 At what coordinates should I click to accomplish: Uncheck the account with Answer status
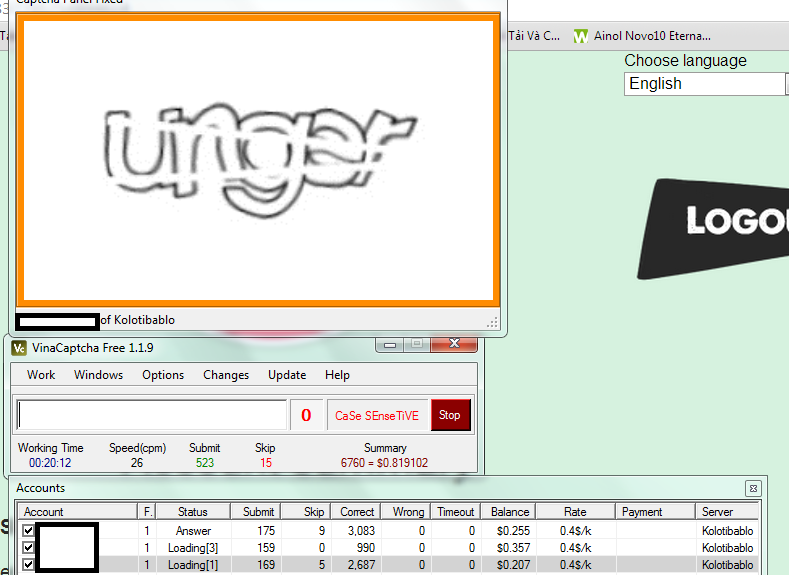[x=28, y=530]
